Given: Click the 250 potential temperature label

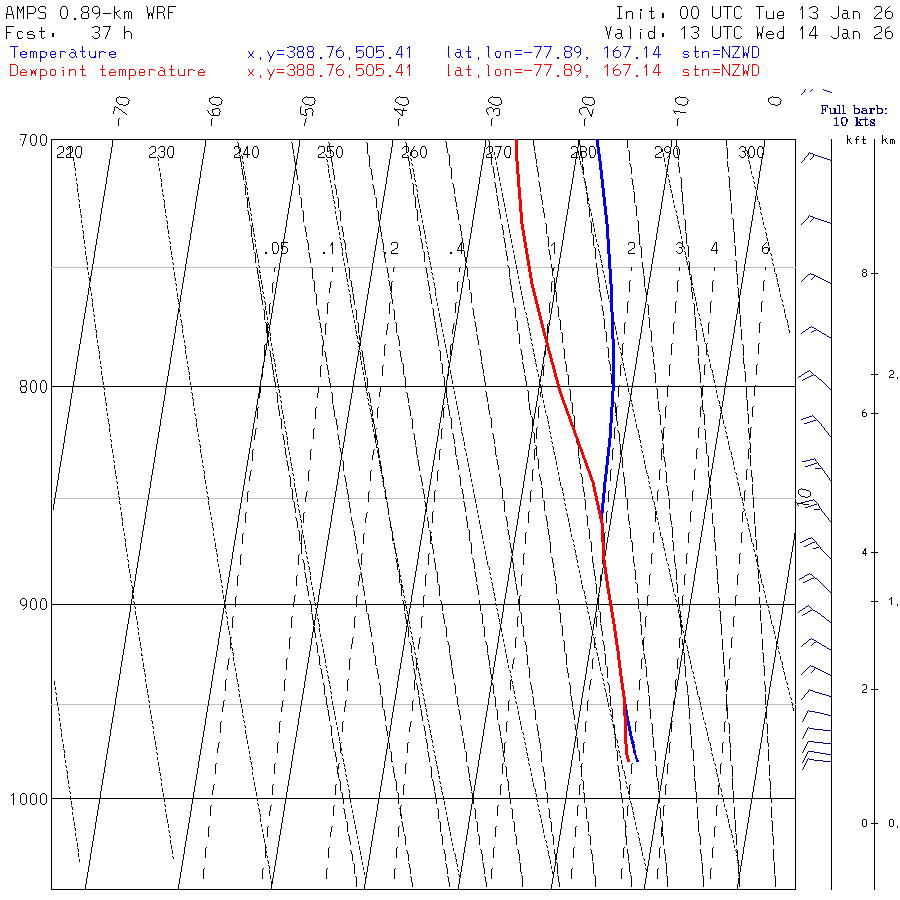Looking at the screenshot, I should (x=330, y=152).
